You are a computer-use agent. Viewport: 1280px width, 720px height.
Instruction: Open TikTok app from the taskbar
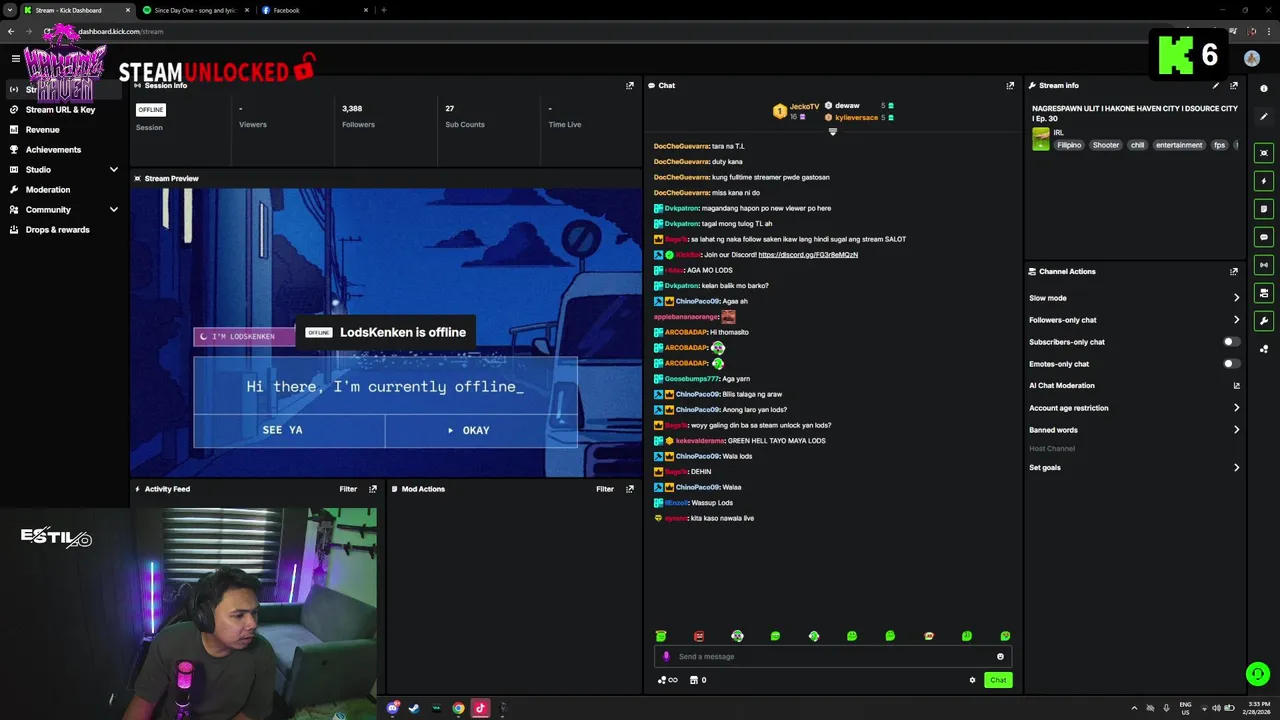[x=480, y=708]
